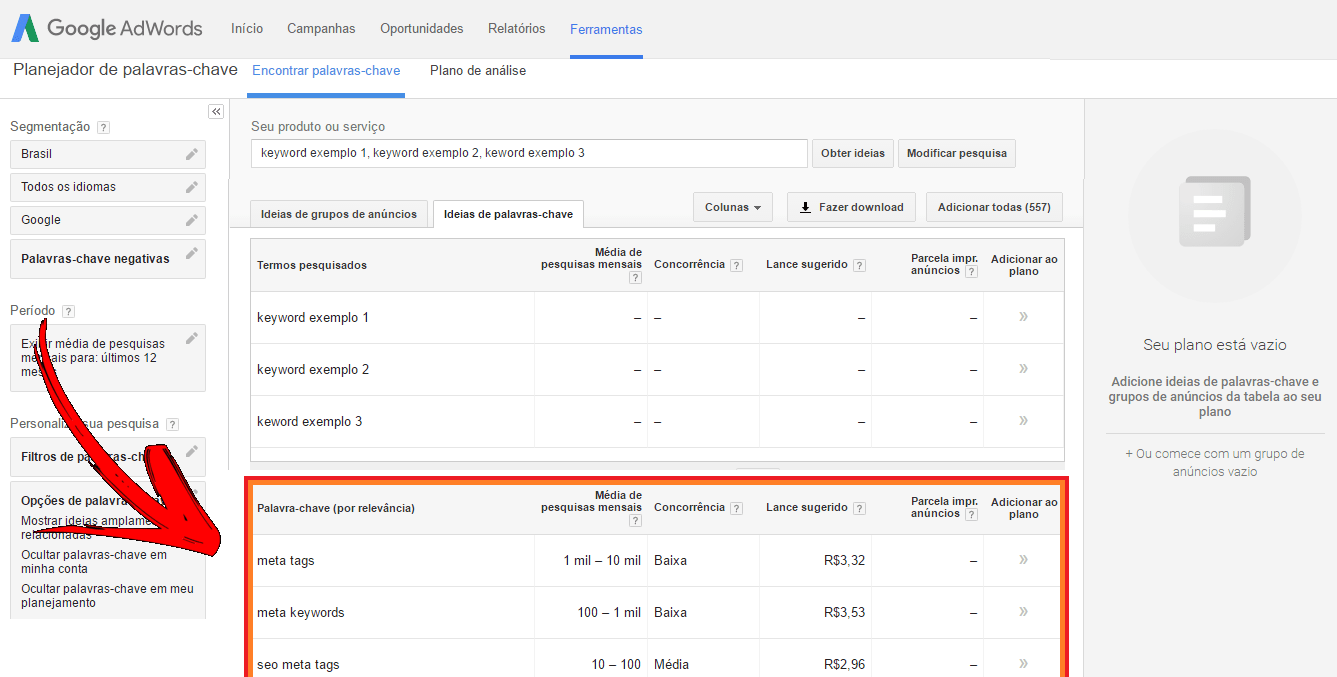
Task: Open help icon beside Personalizar sua pesquisa
Action: coord(172,424)
